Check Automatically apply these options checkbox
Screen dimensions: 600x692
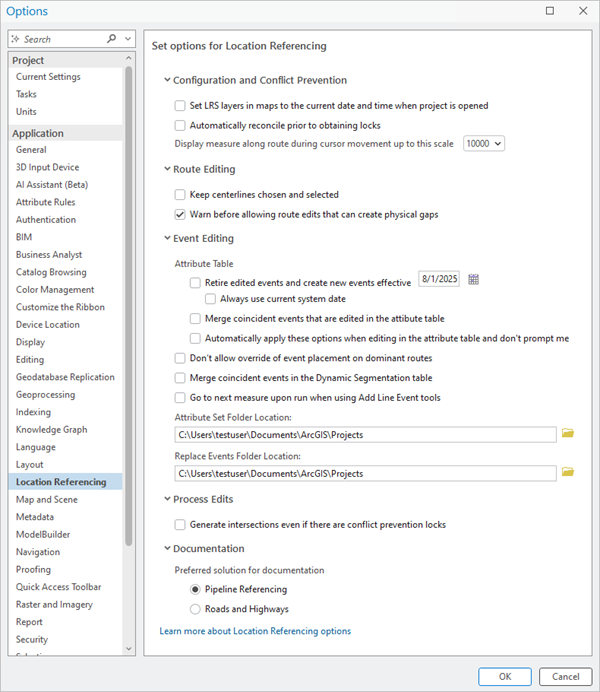[x=195, y=338]
